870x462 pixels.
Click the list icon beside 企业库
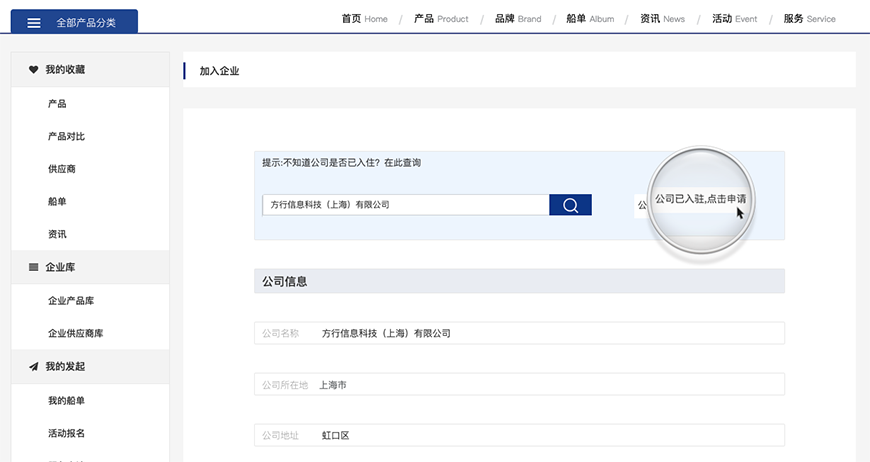(x=33, y=267)
